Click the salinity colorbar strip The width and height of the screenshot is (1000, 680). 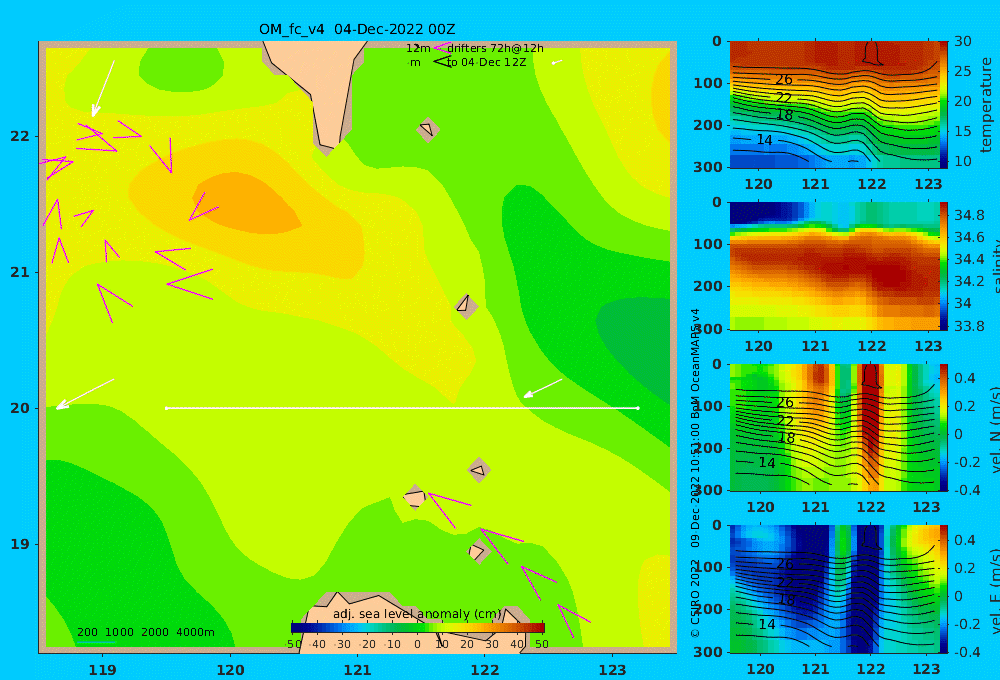click(944, 266)
